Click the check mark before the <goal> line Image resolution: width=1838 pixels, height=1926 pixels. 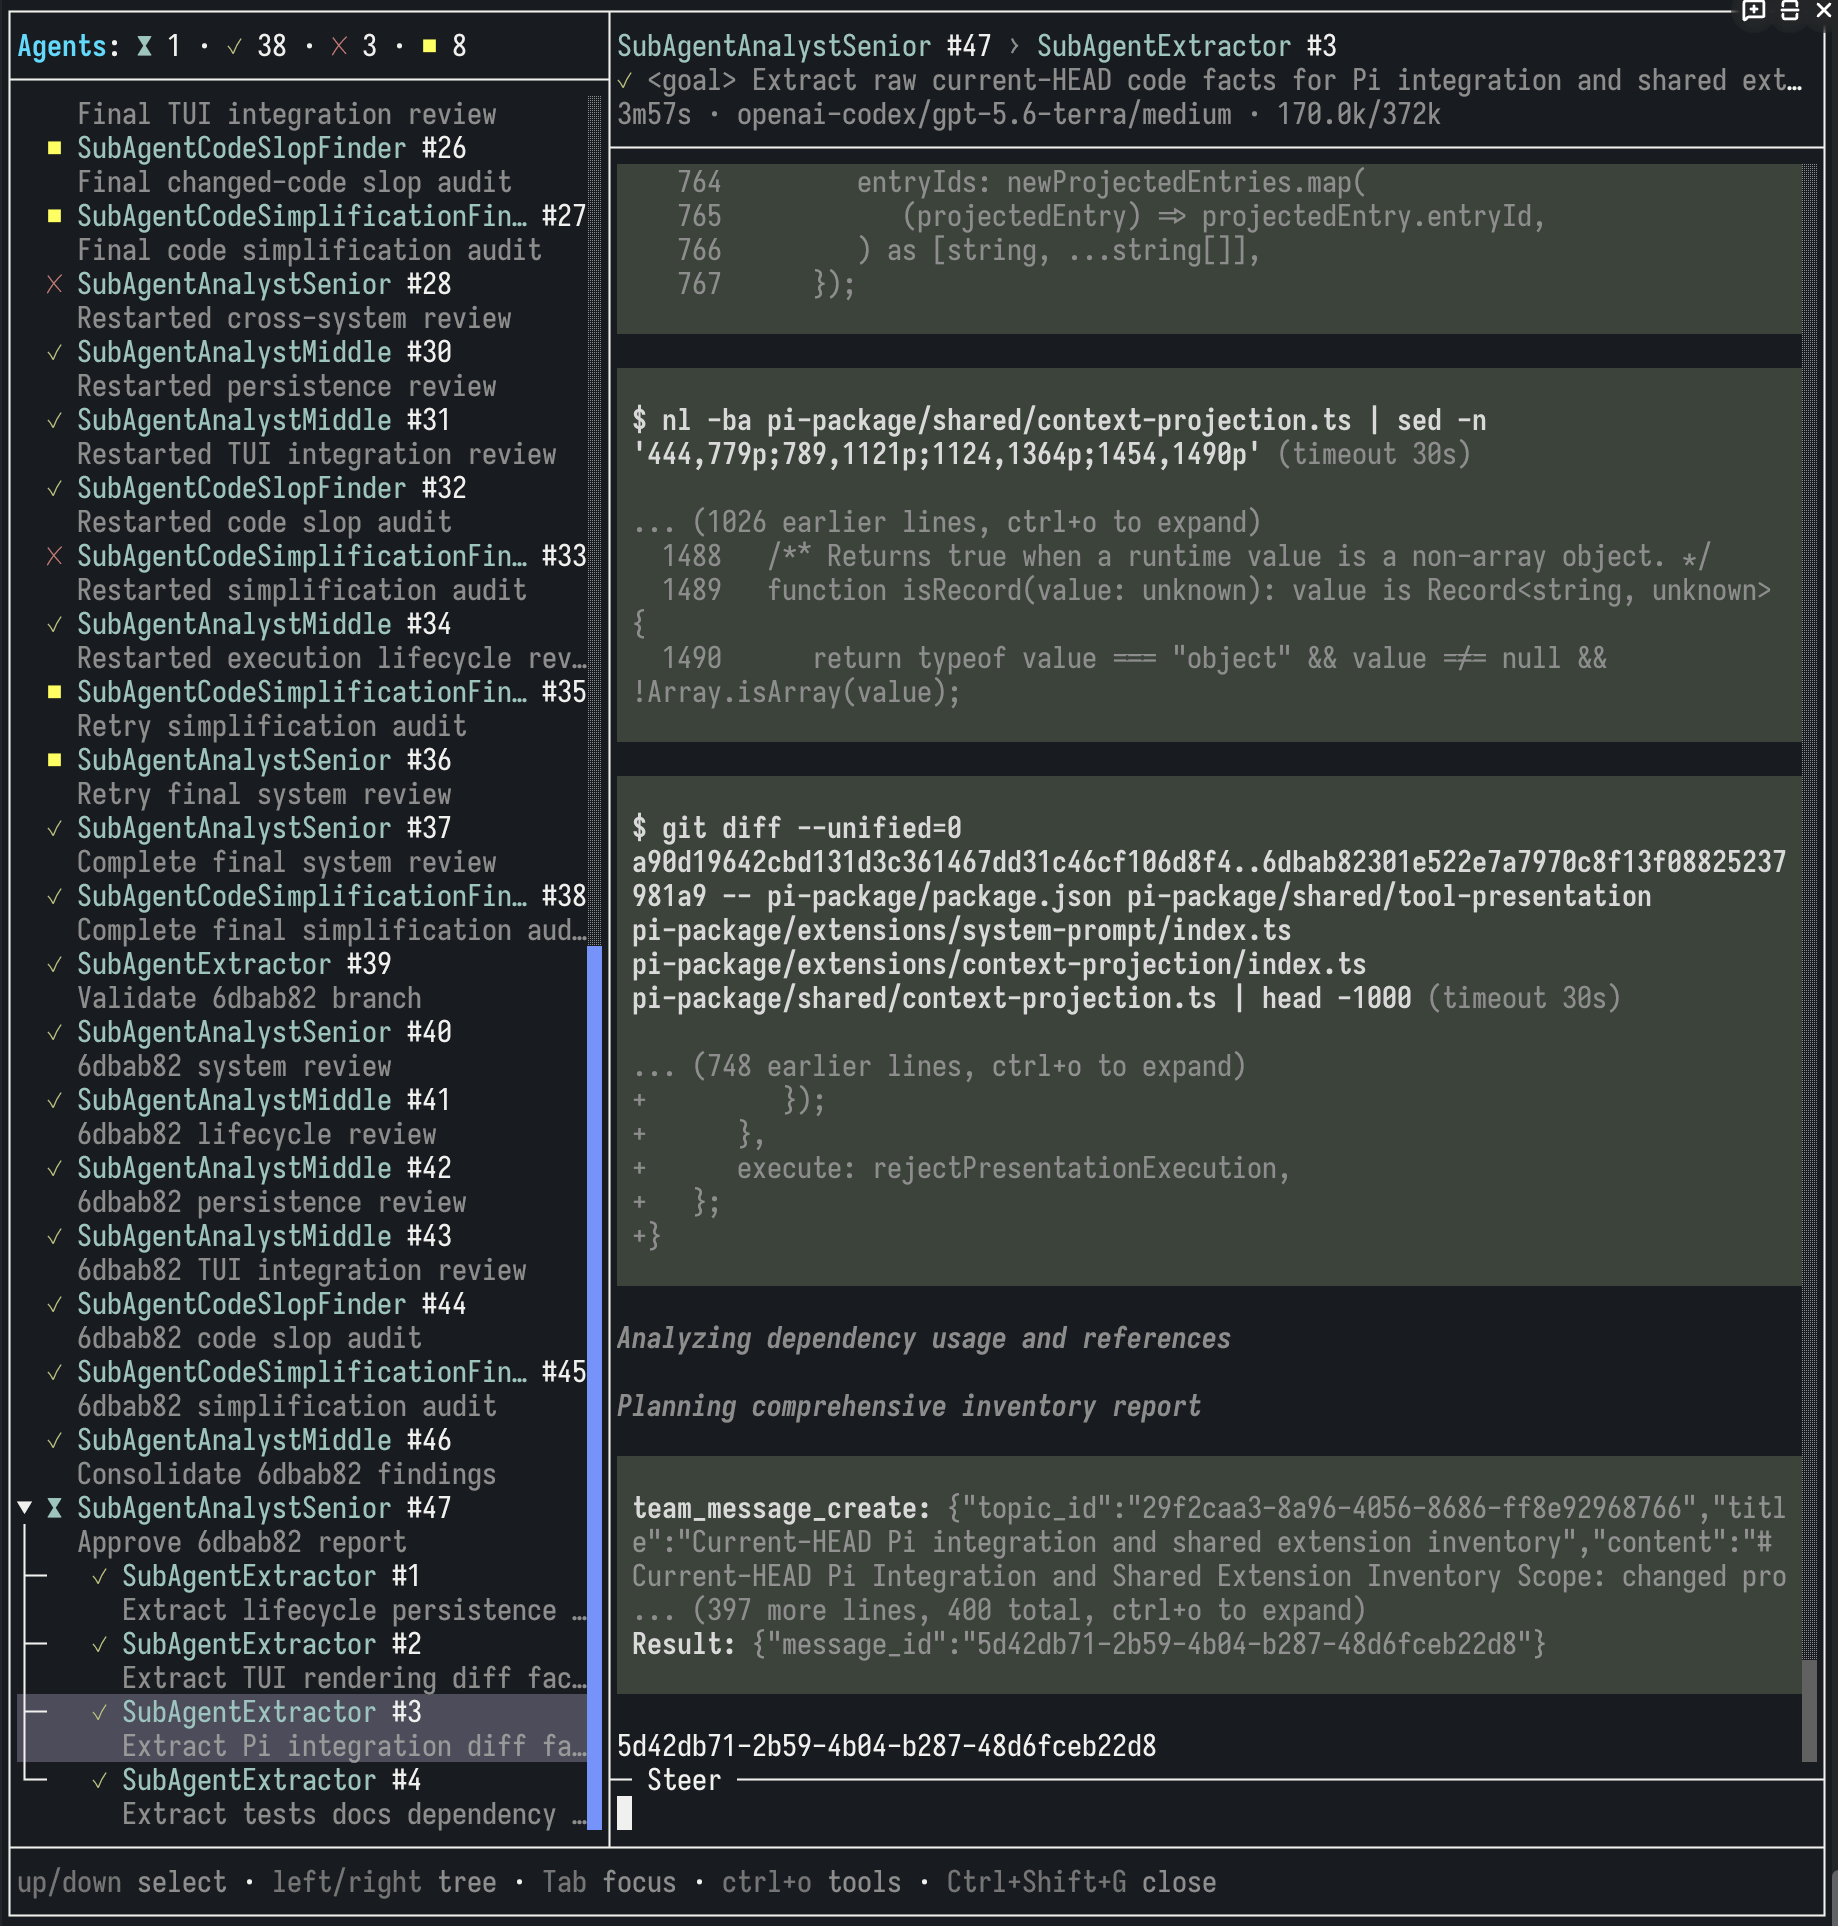pyautogui.click(x=625, y=80)
